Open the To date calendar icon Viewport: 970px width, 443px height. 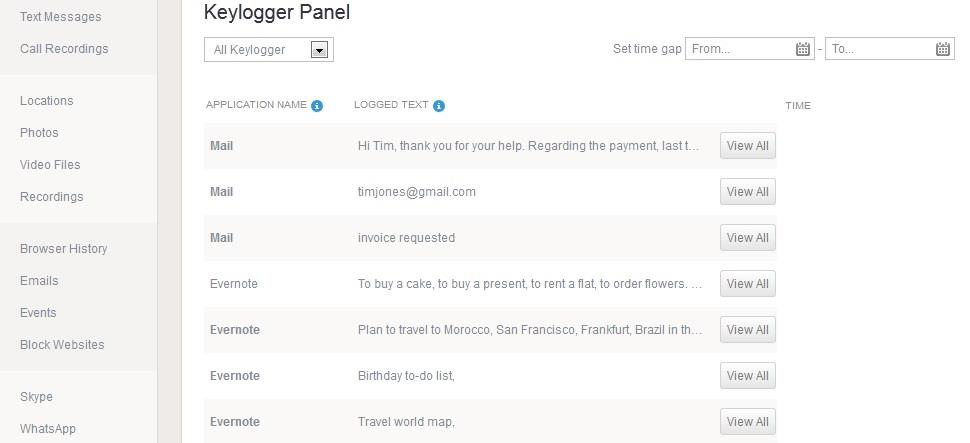(942, 49)
